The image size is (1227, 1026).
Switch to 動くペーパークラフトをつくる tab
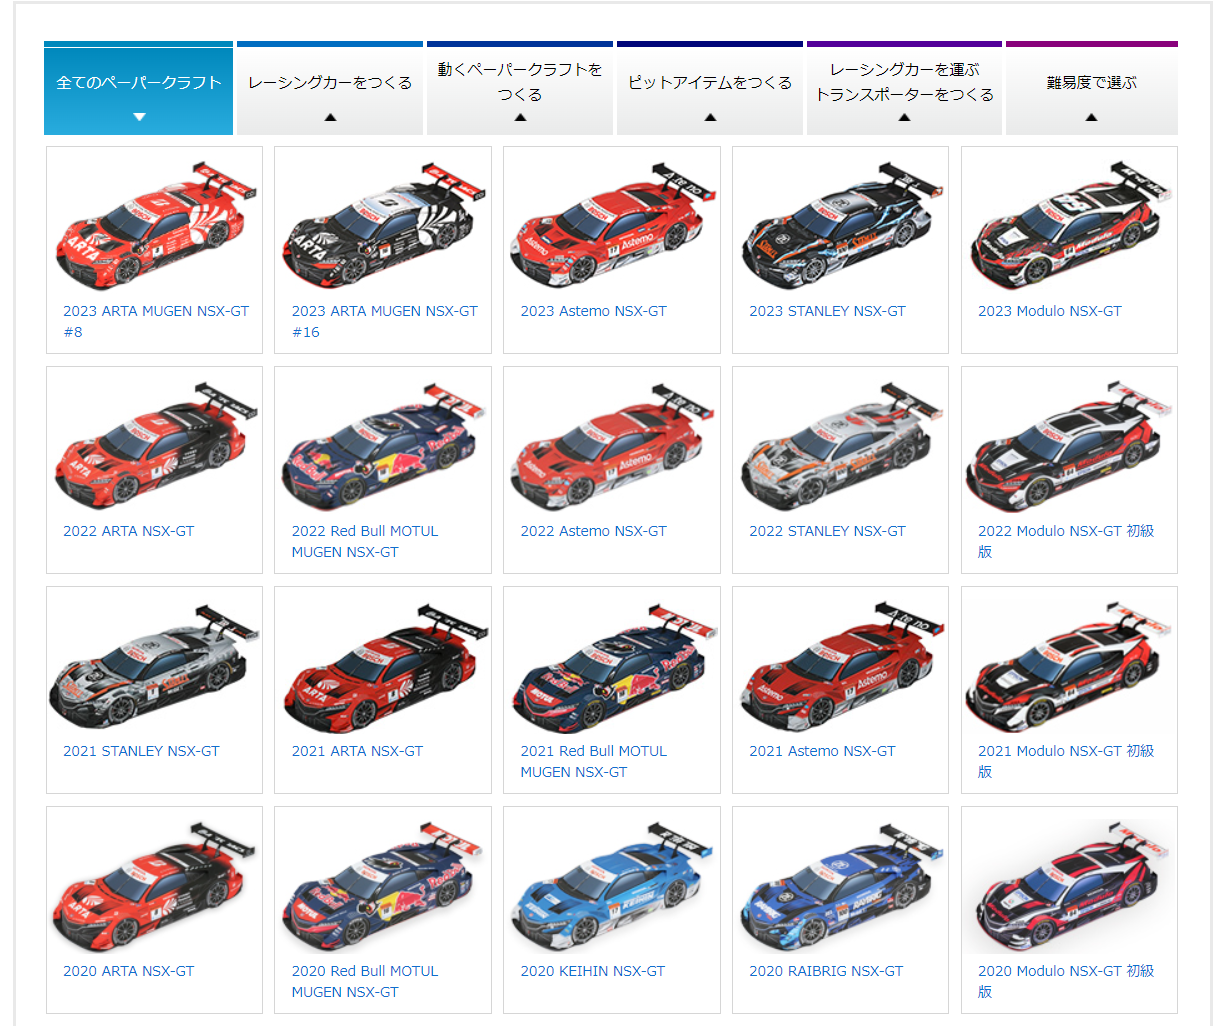click(520, 88)
